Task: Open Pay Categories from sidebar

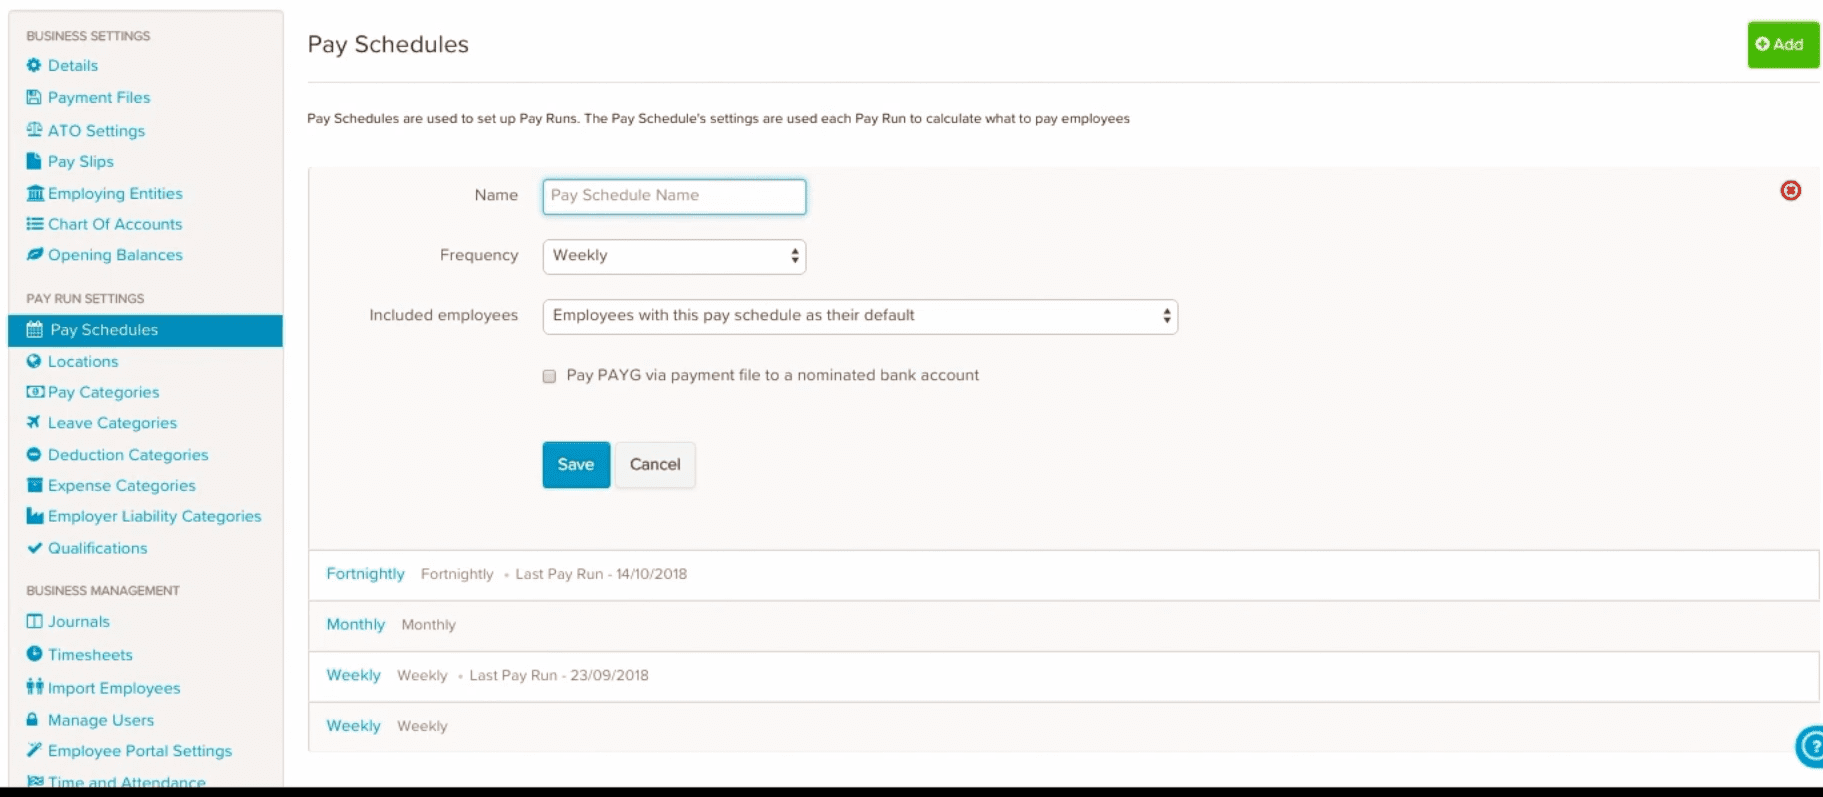Action: coord(103,392)
